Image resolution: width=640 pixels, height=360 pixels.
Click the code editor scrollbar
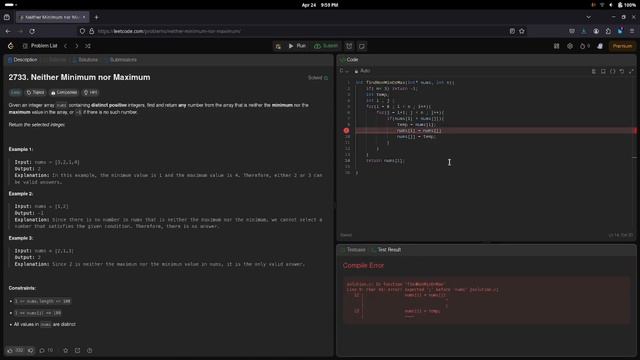tap(635, 157)
